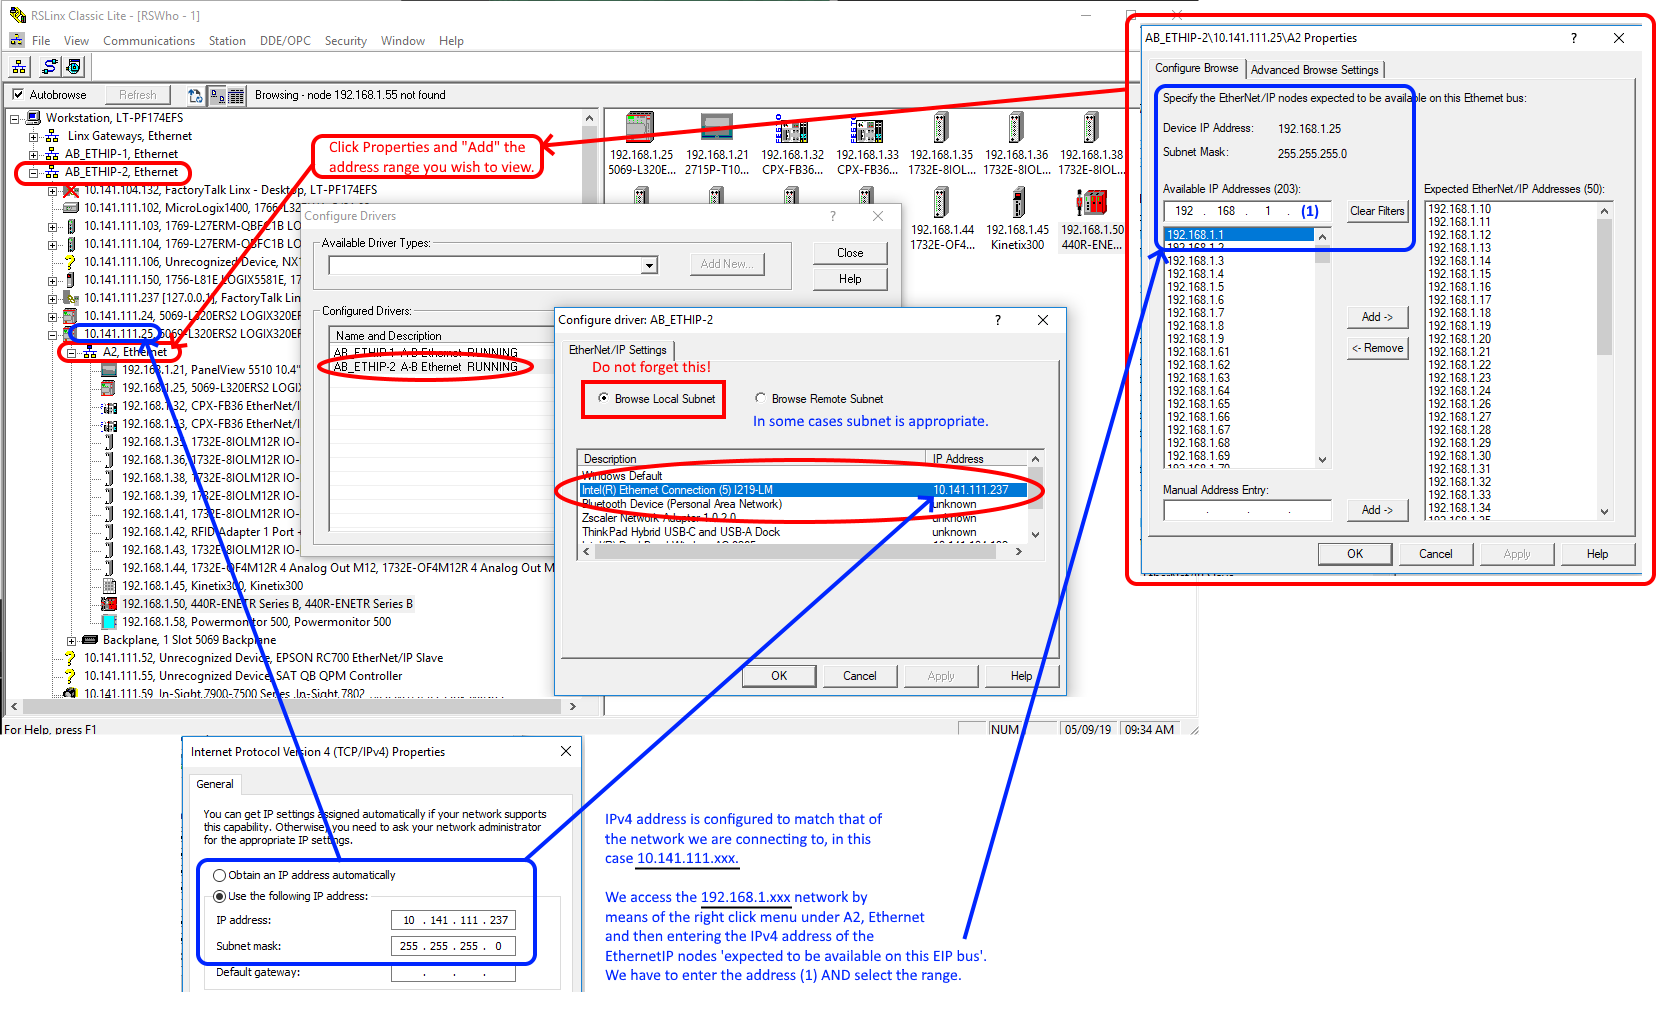Collapse the AB_ETHIP-2, Ethernet tree node

click(x=33, y=172)
